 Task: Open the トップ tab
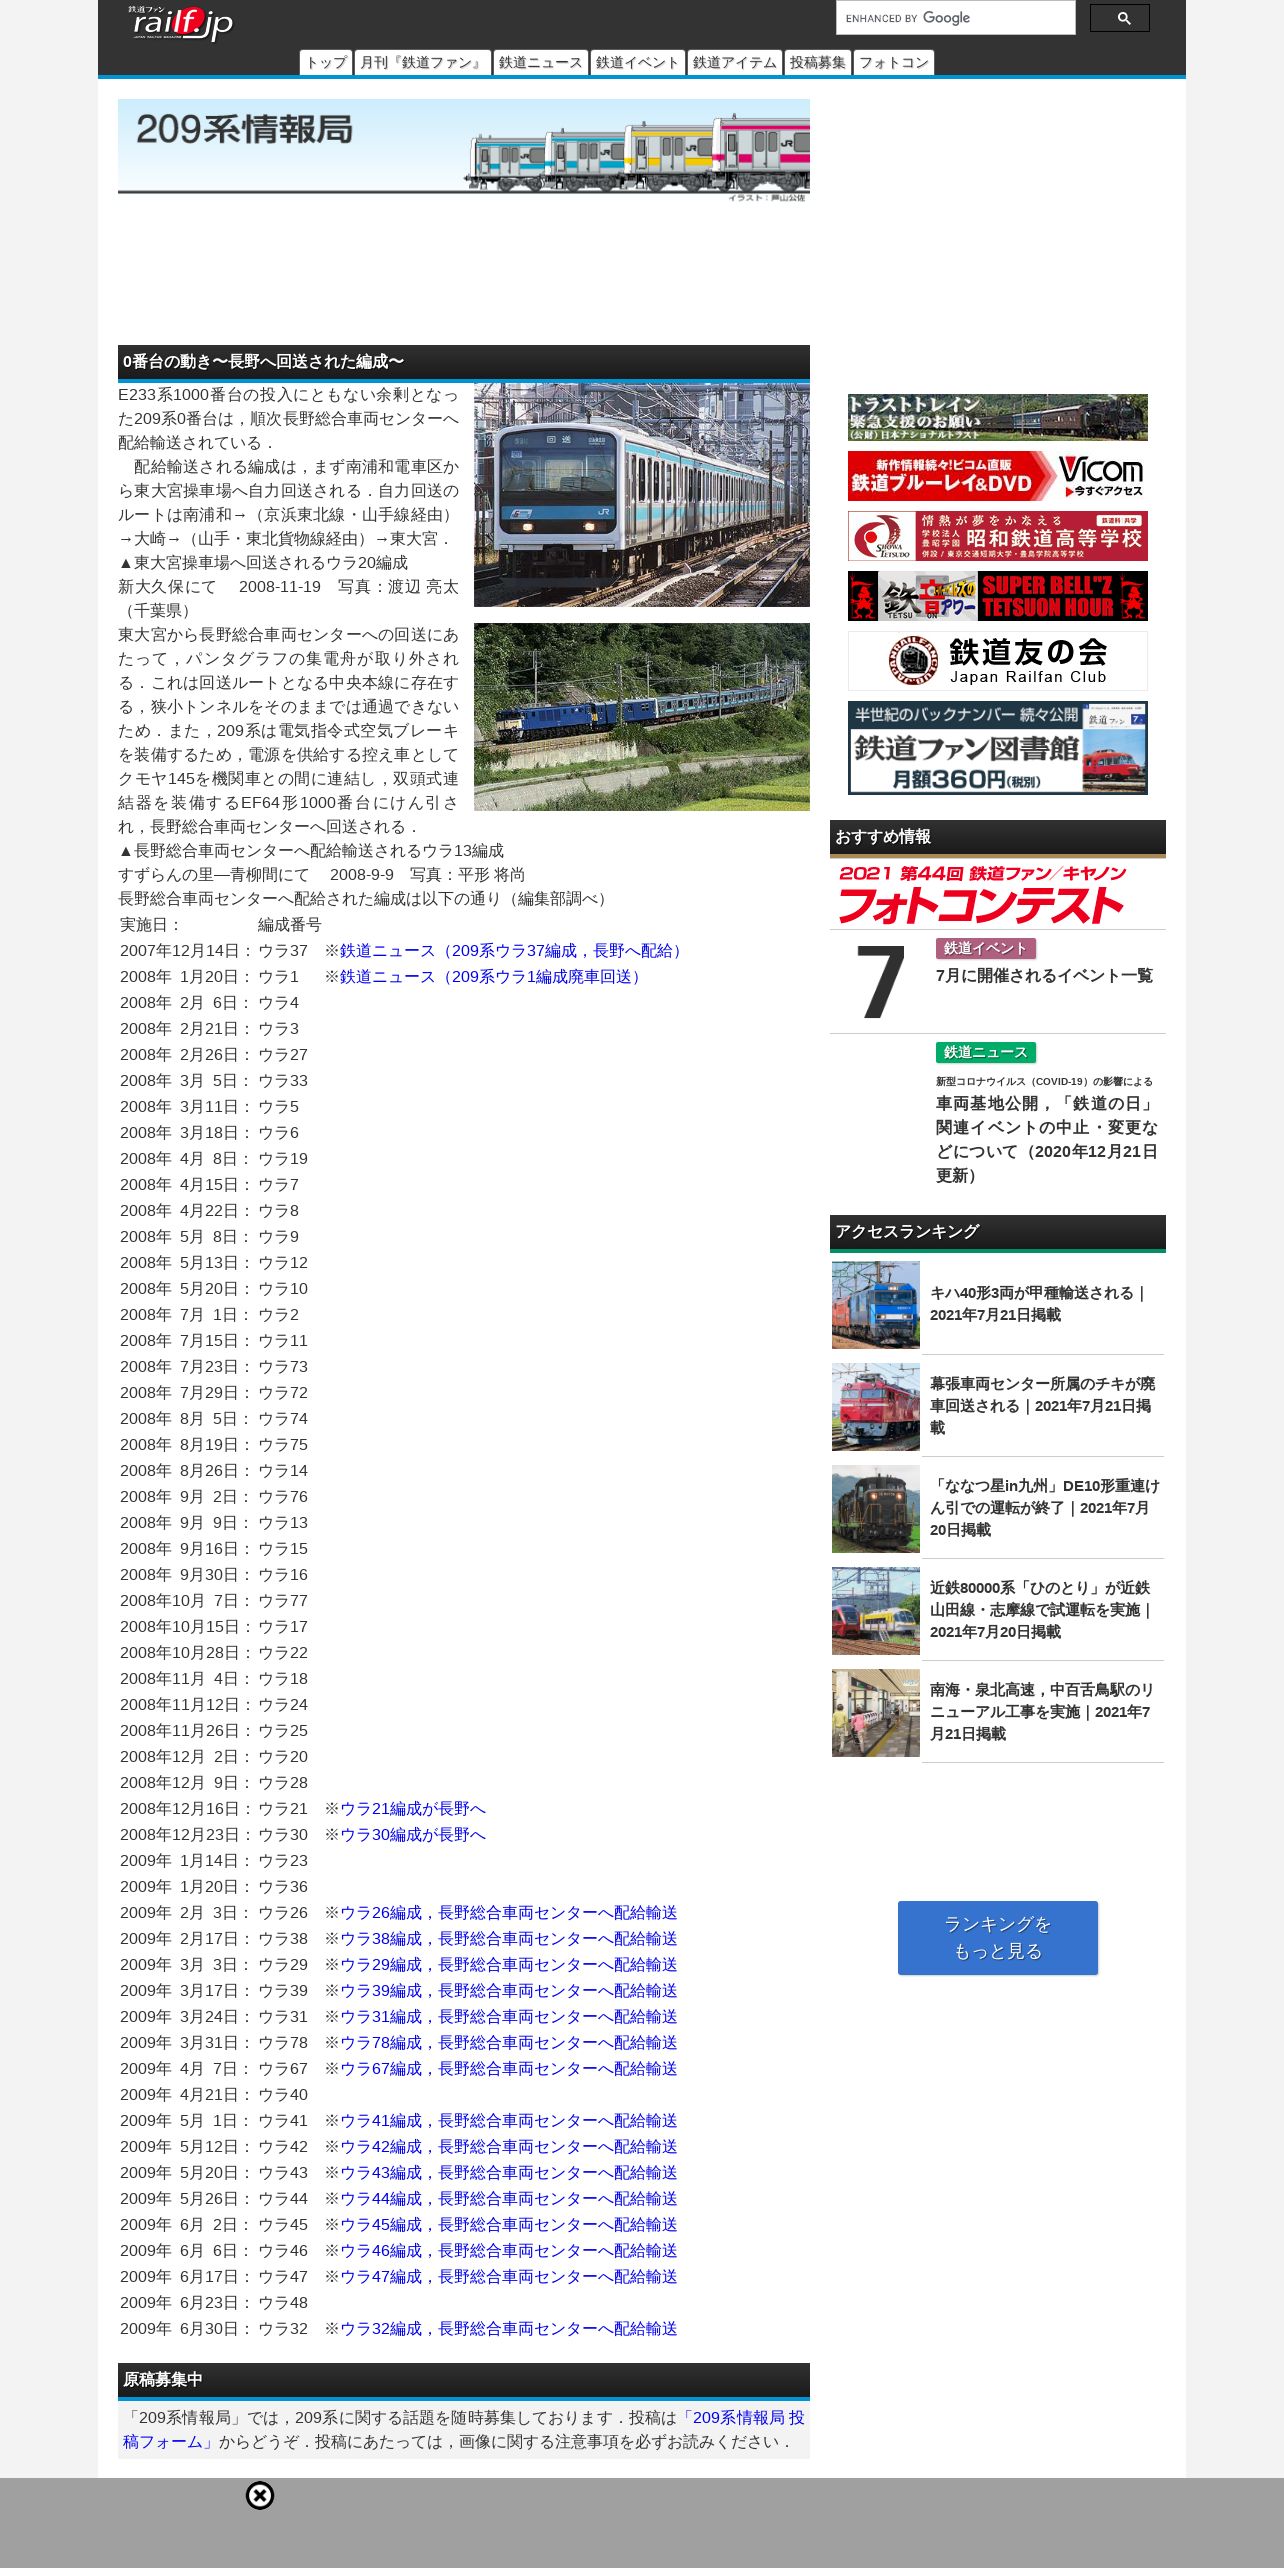tap(326, 63)
